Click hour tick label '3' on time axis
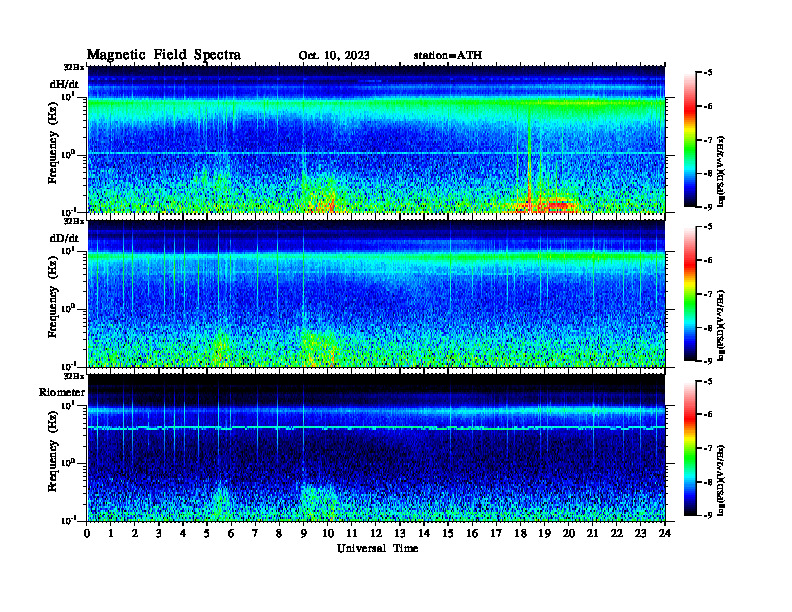This screenshot has height=612, width=792. click(159, 533)
